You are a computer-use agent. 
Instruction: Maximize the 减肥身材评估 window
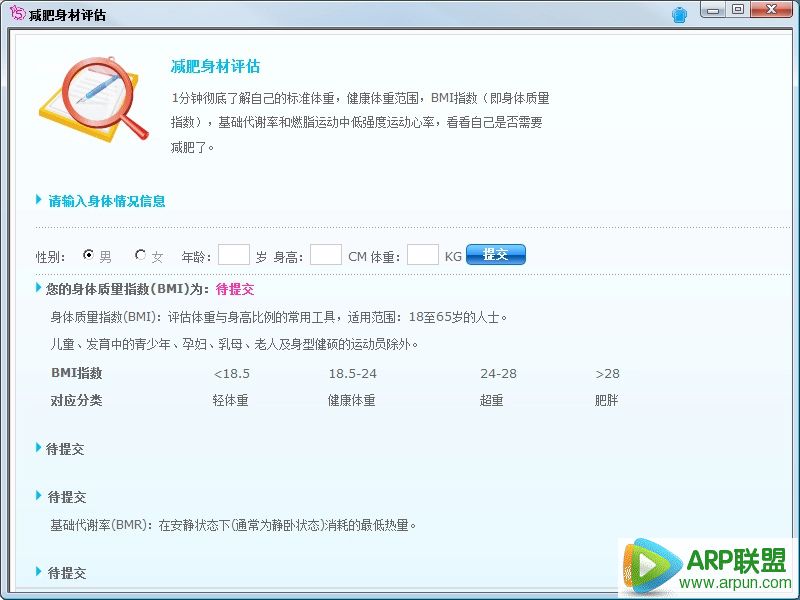click(x=738, y=10)
